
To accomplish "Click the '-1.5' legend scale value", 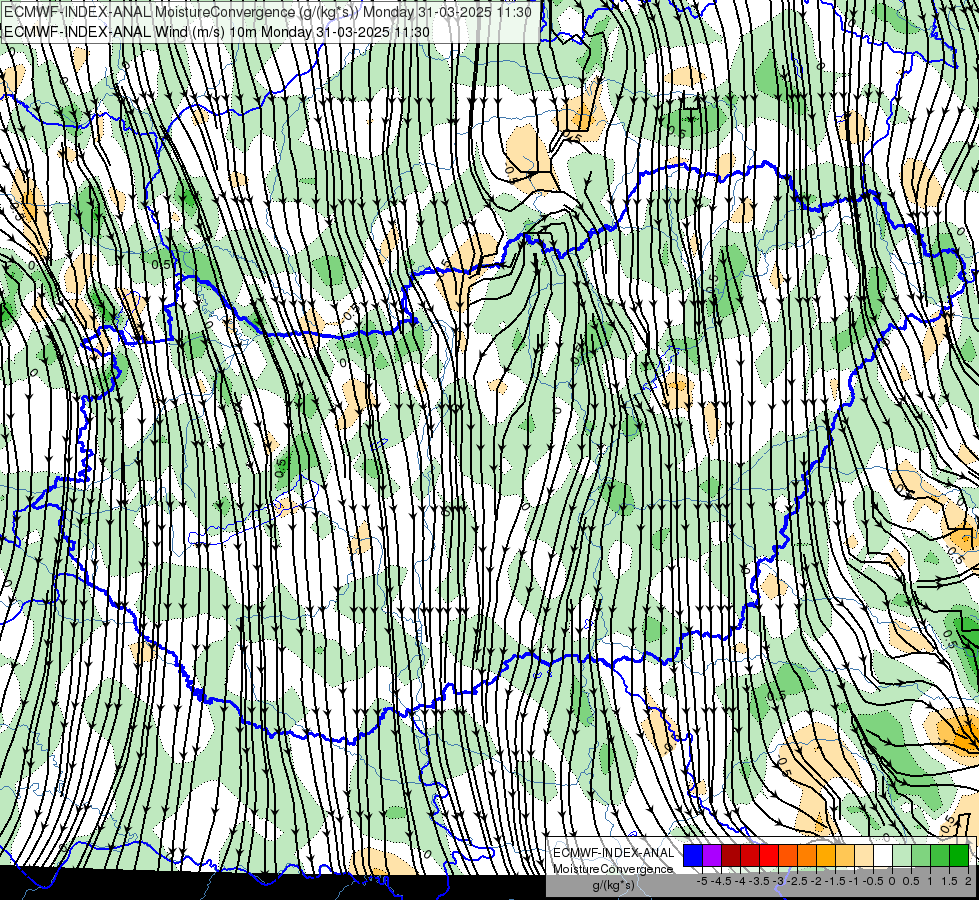I will coord(835,881).
